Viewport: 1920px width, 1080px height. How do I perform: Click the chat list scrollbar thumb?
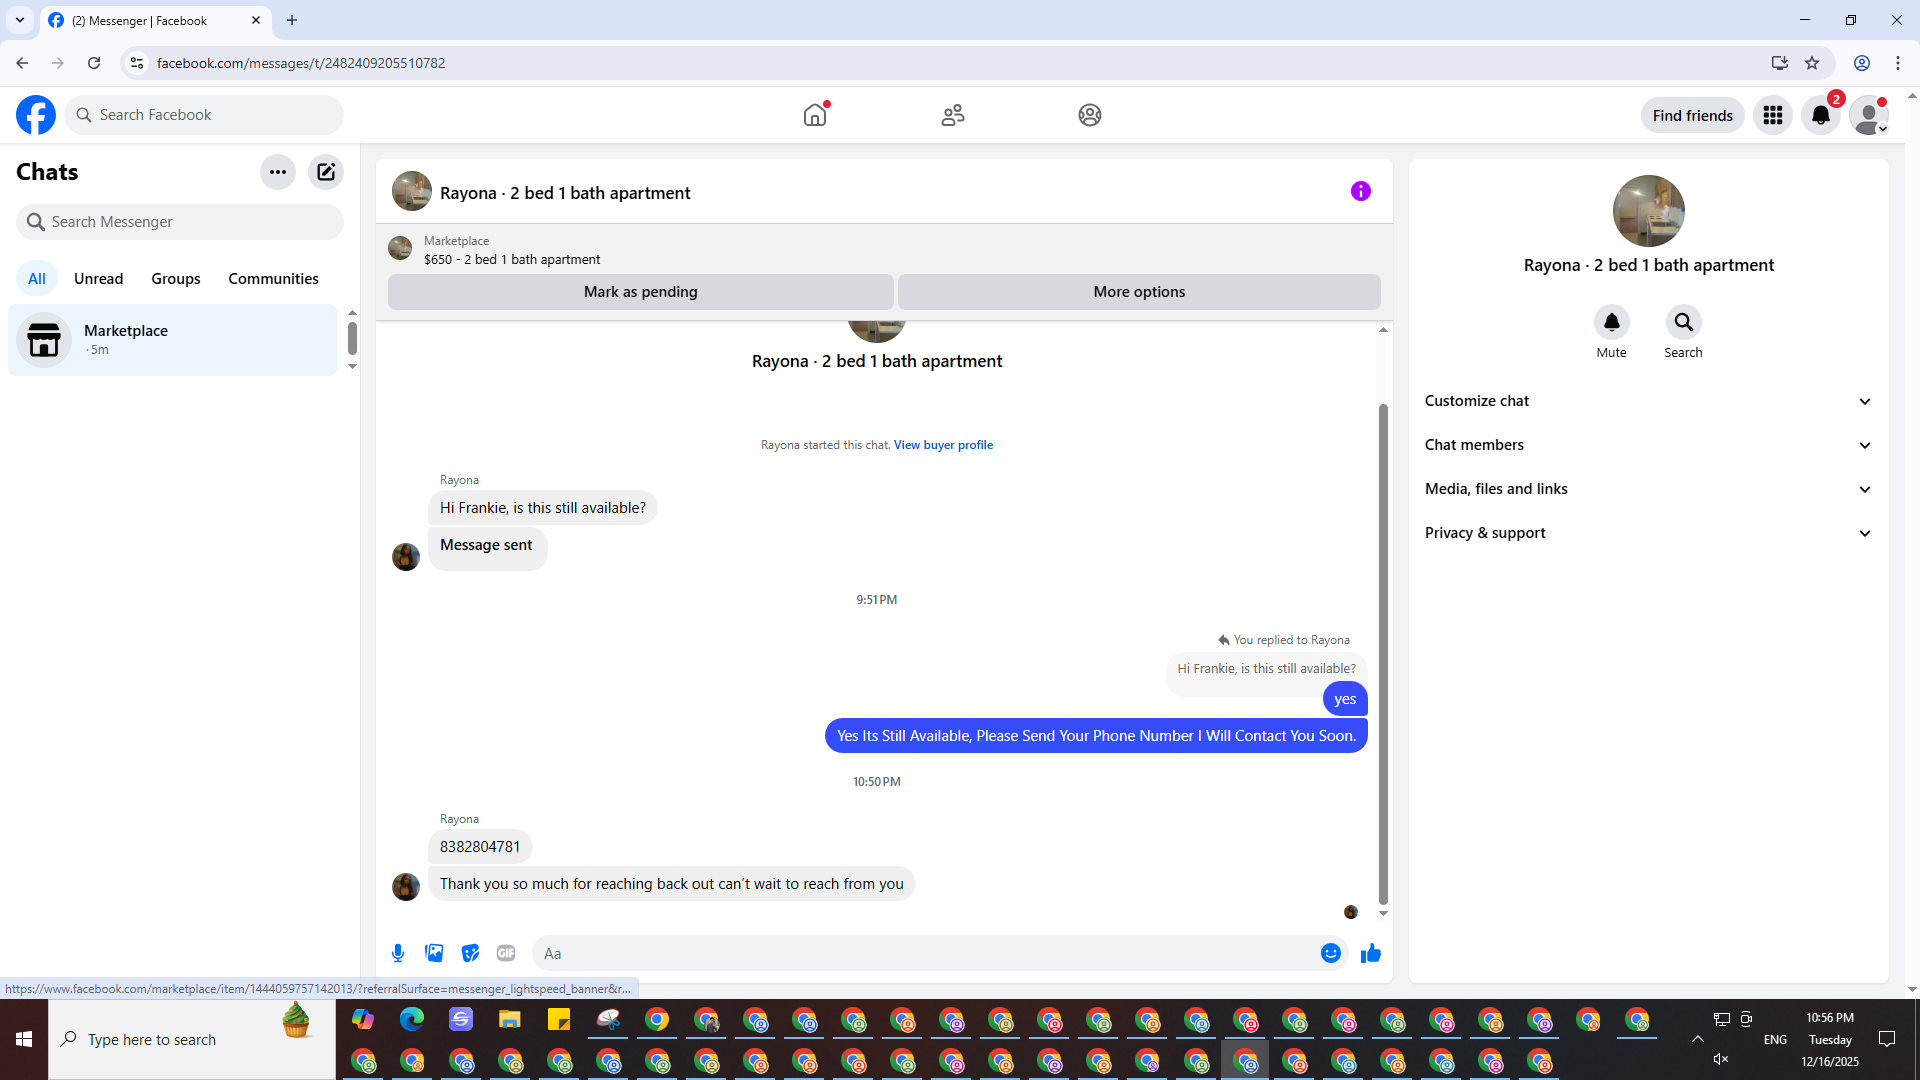point(352,338)
